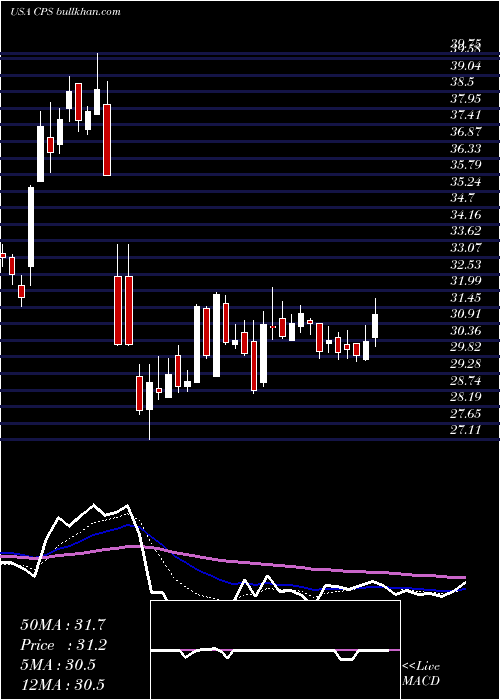Click the '5MA : 30.5' readout
Viewport: 500px width, 700px height.
(x=58, y=665)
